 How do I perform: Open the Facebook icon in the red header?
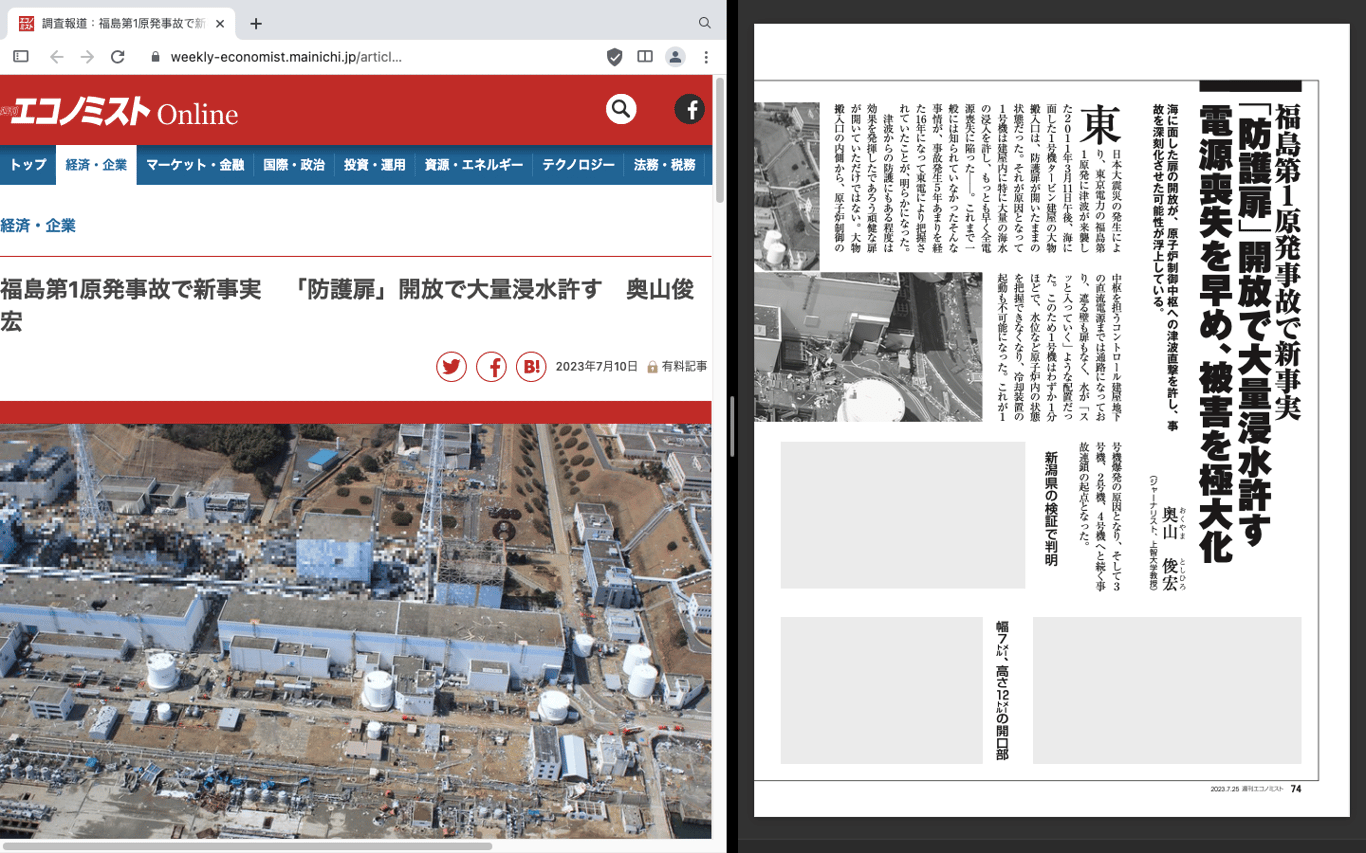coord(690,109)
